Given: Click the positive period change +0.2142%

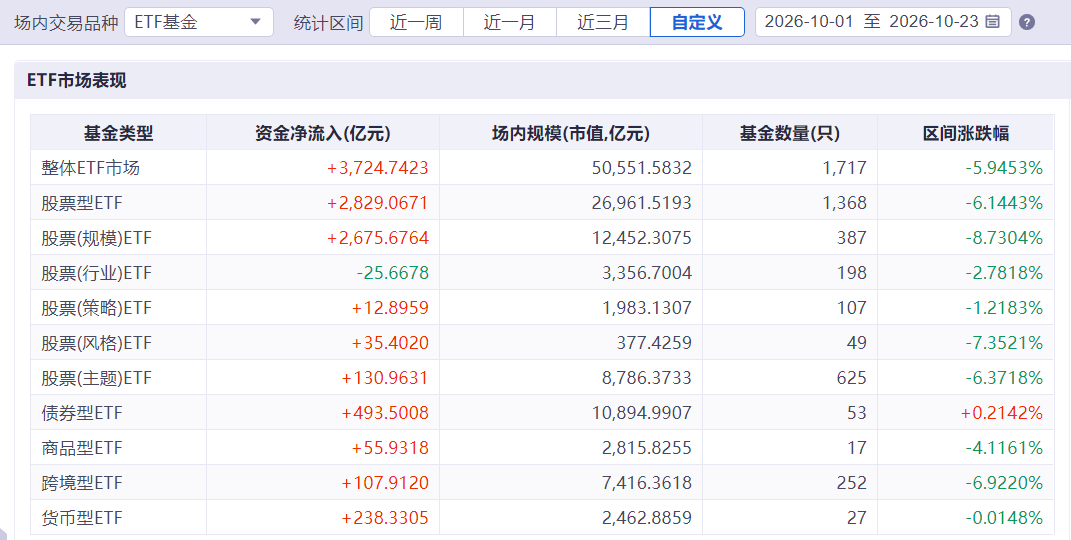Looking at the screenshot, I should (1002, 413).
